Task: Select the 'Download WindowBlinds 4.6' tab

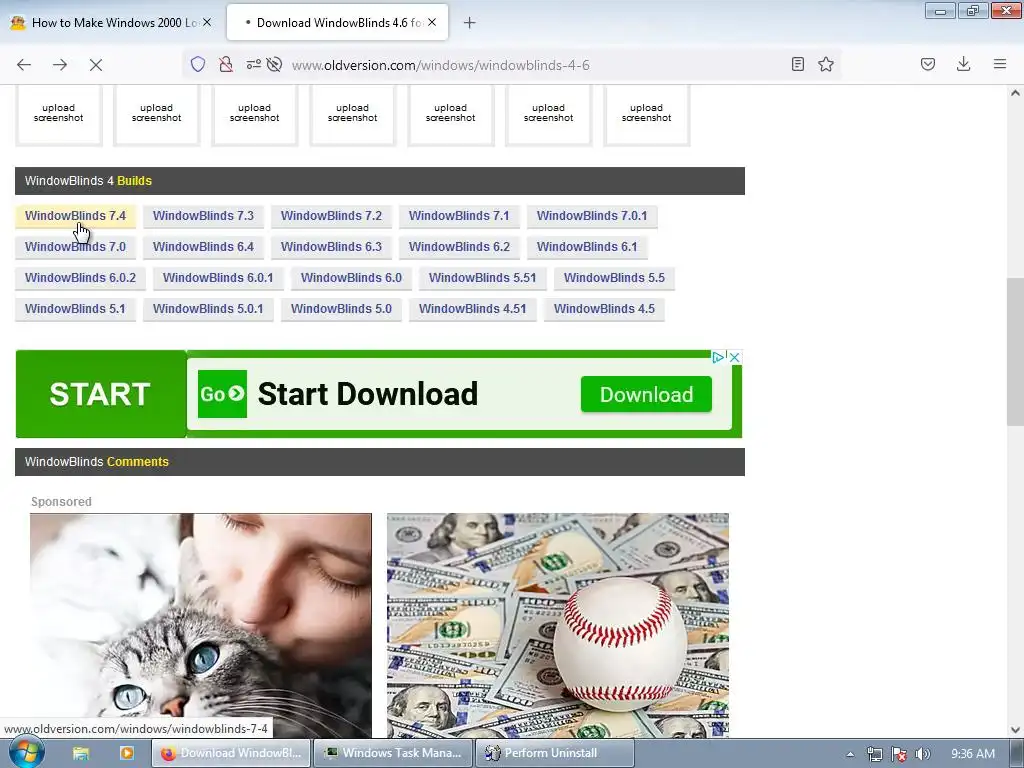Action: [x=337, y=23]
